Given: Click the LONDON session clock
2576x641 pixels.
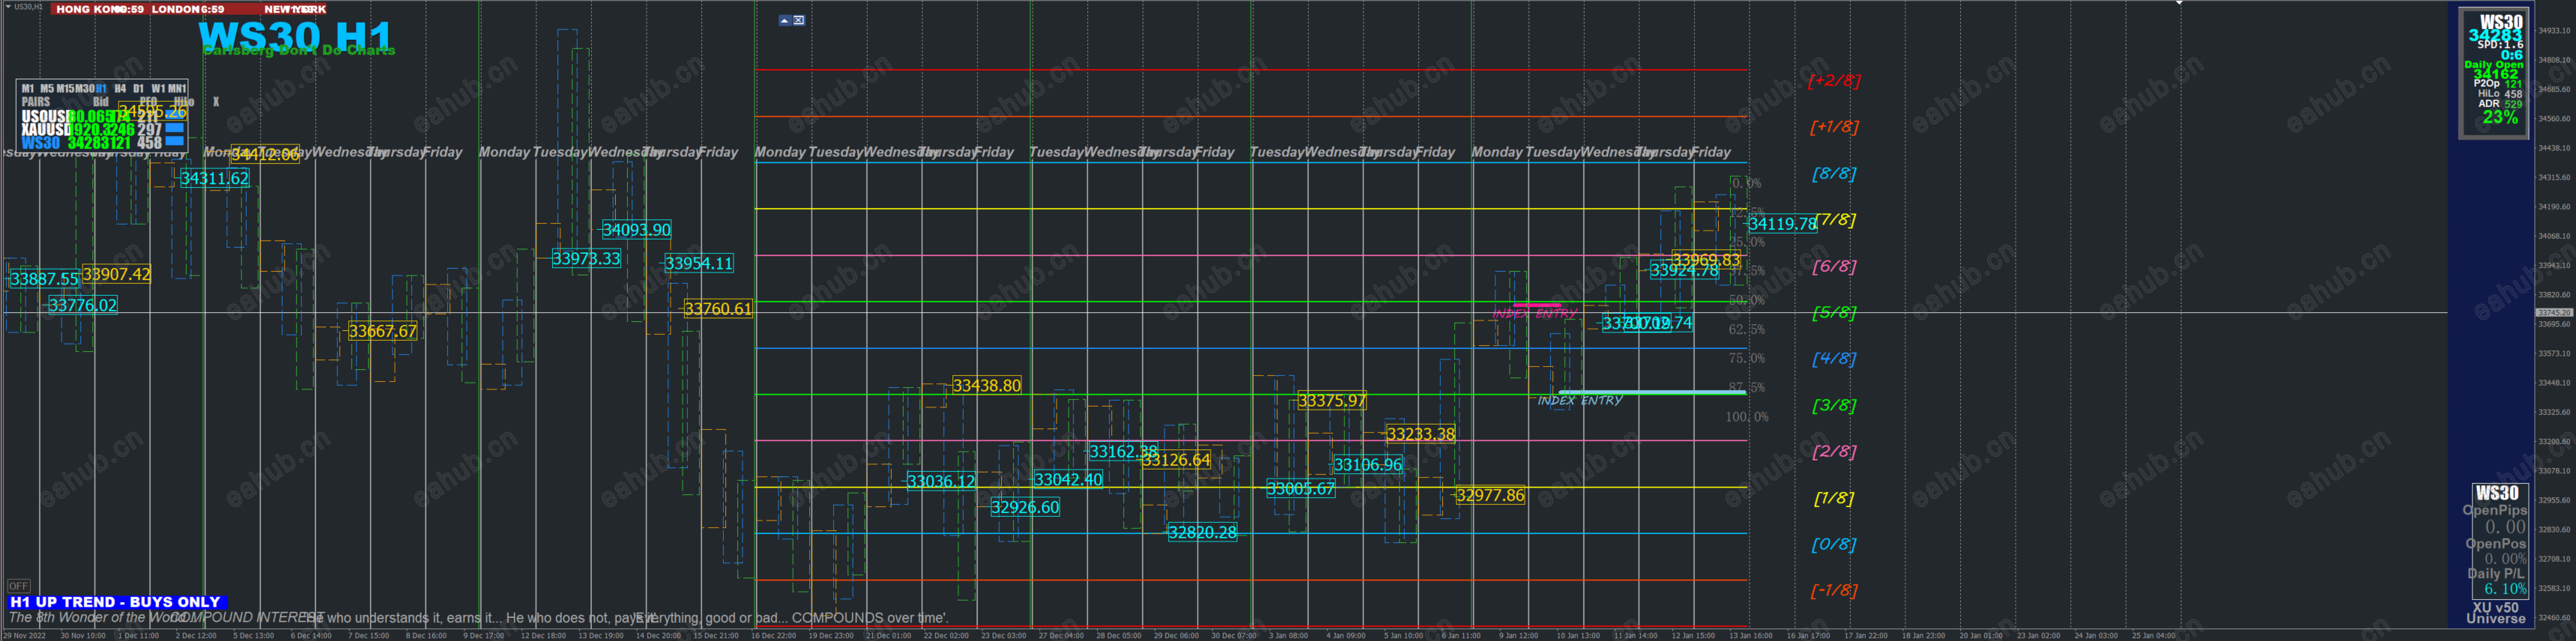Looking at the screenshot, I should [x=189, y=9].
